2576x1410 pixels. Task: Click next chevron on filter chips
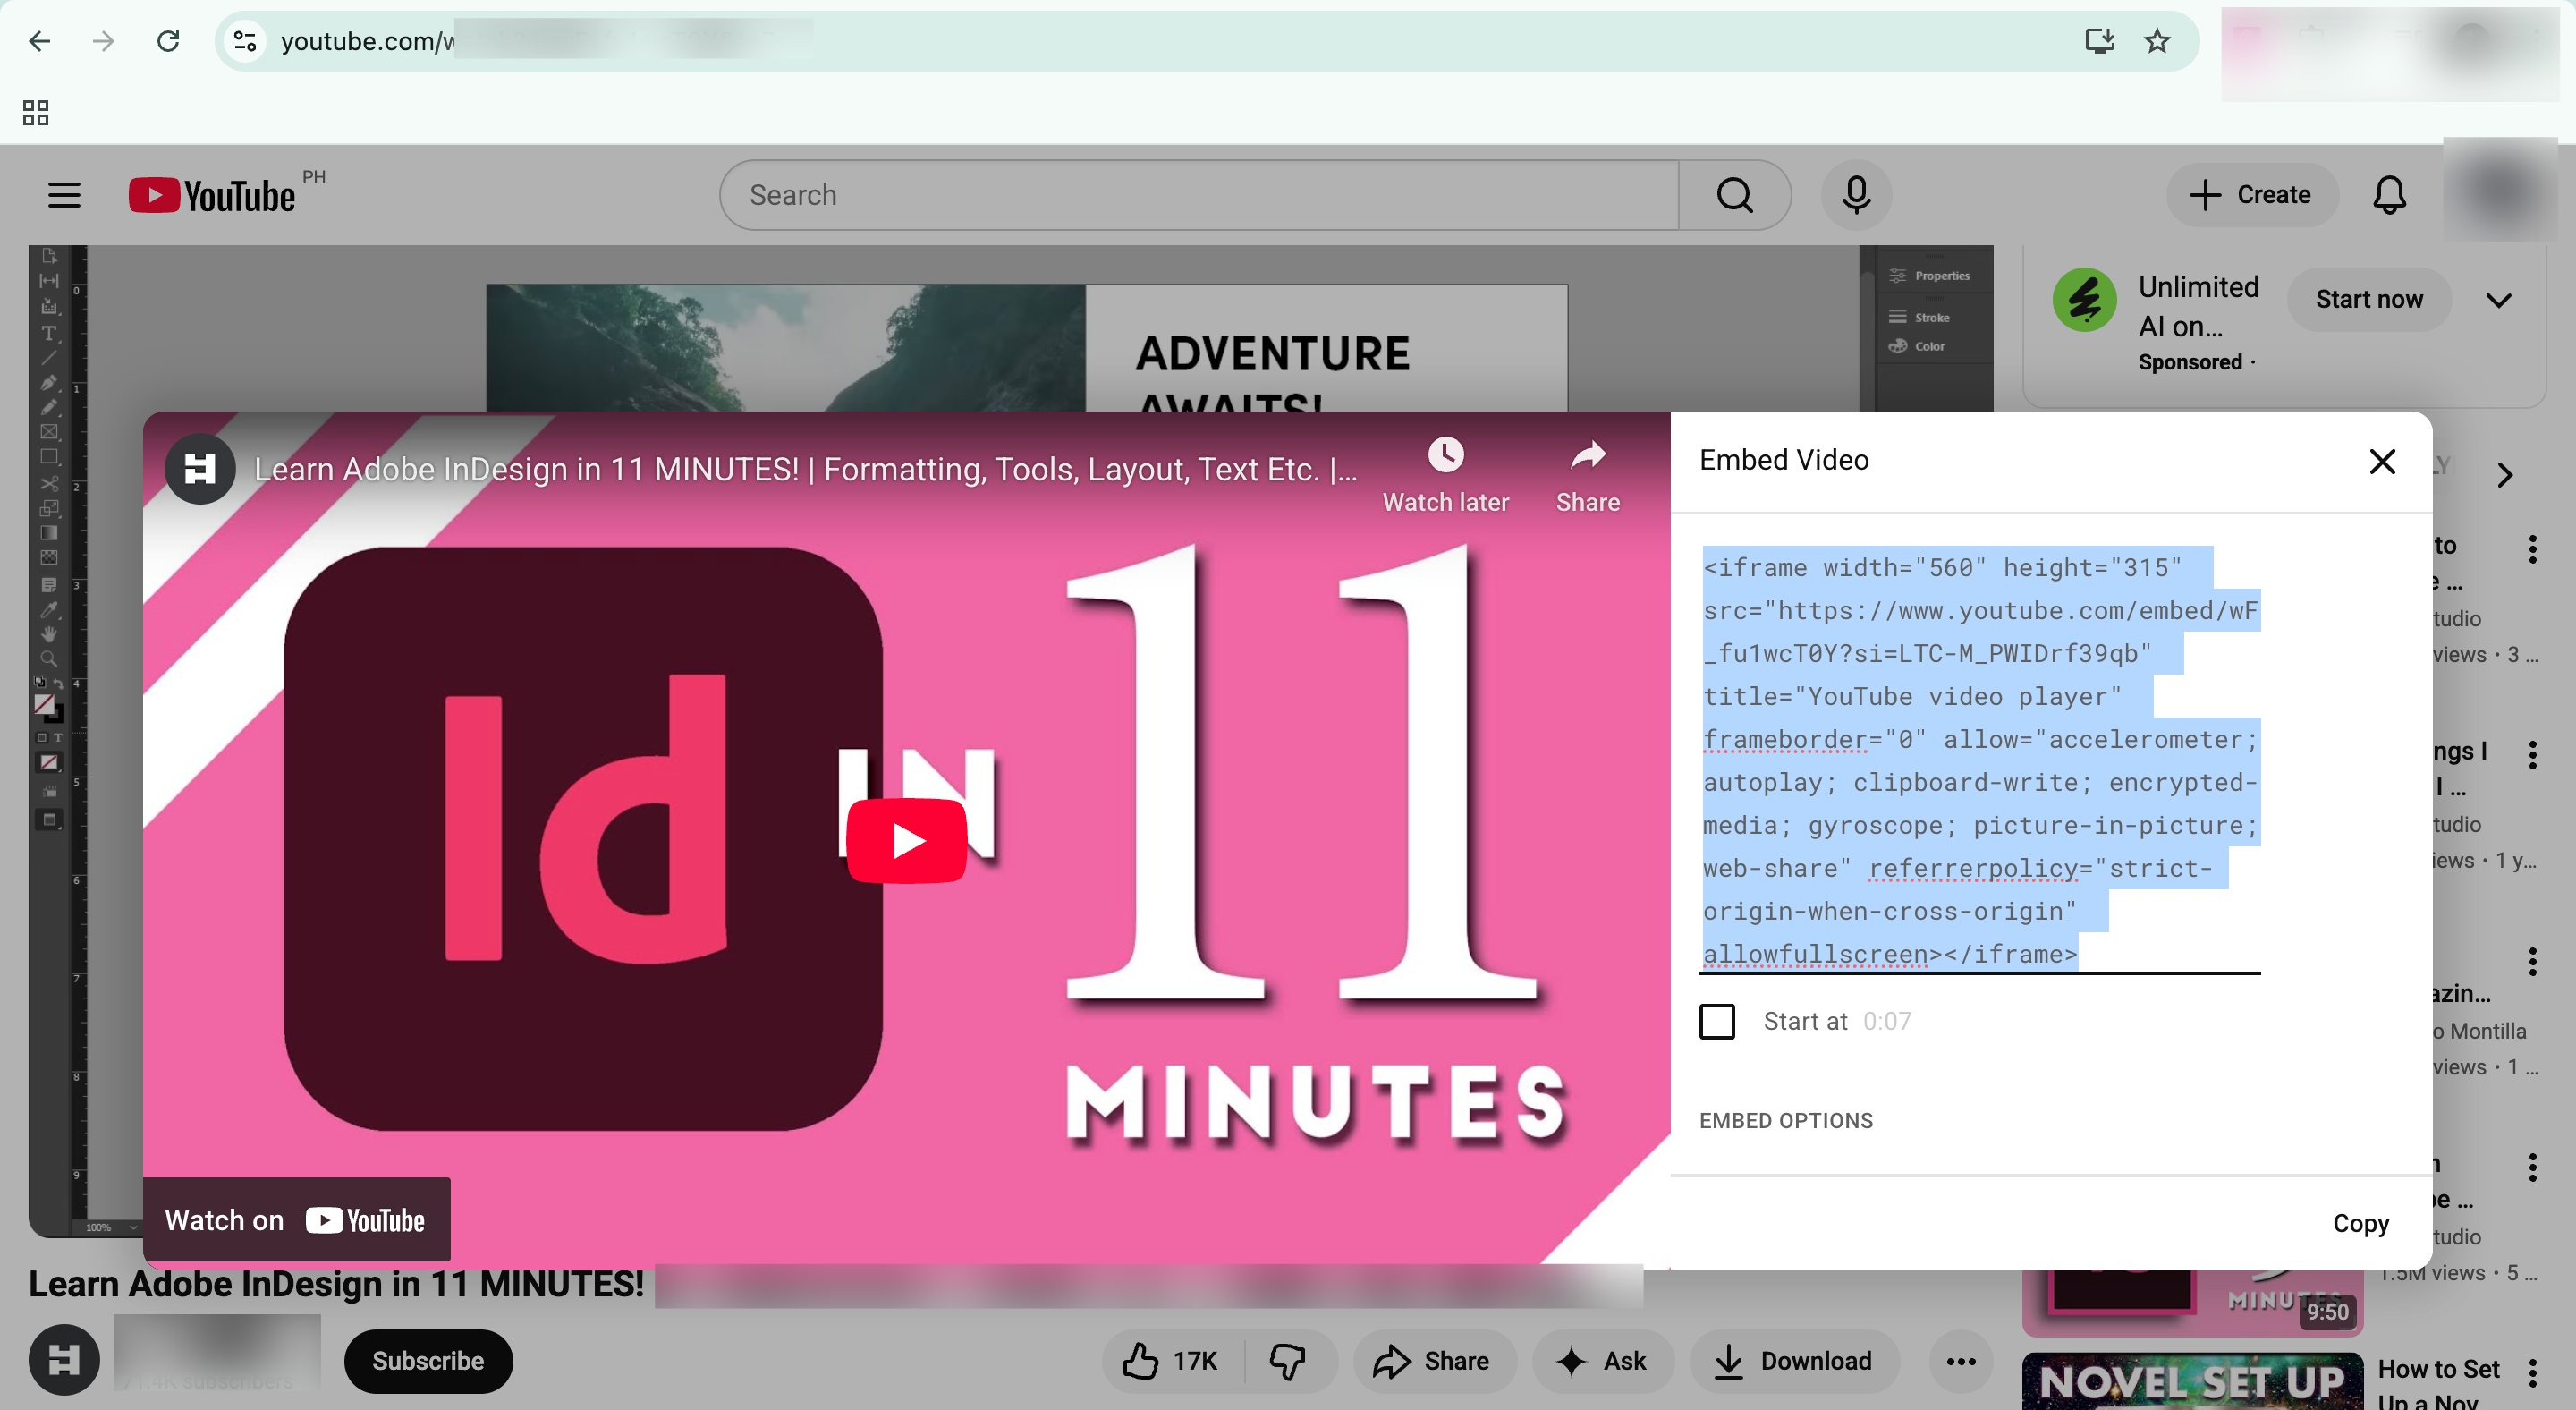(x=2504, y=475)
